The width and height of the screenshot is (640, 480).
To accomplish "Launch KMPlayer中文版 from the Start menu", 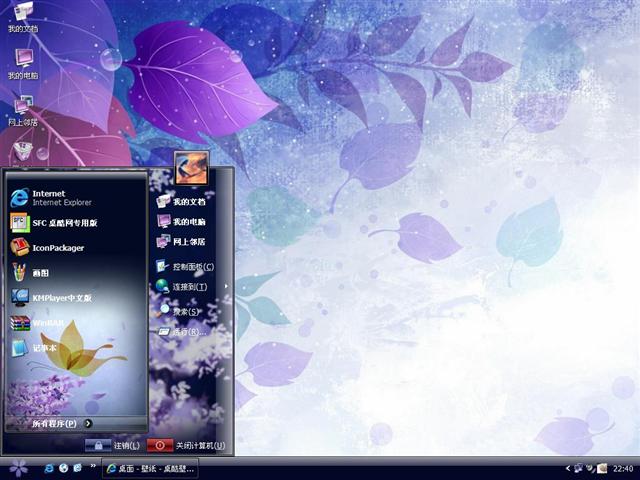I will (x=62, y=297).
